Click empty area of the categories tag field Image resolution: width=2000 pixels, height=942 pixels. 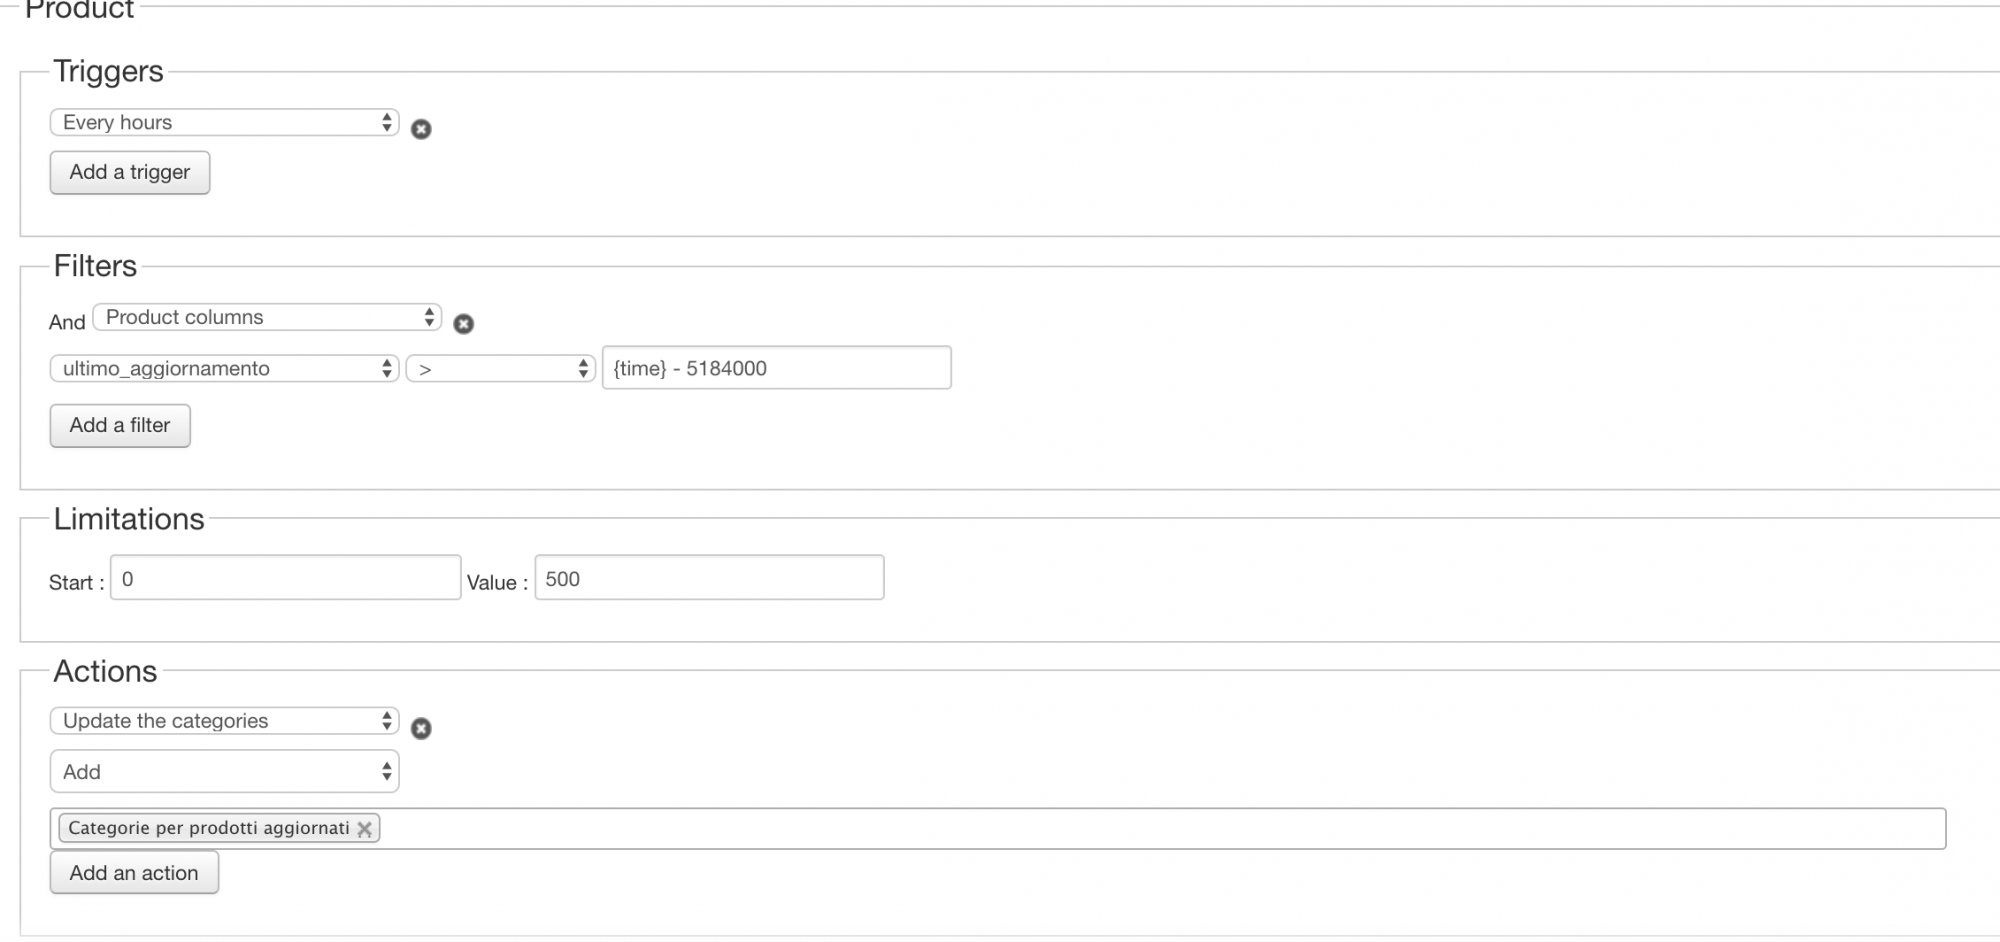click(1100, 829)
